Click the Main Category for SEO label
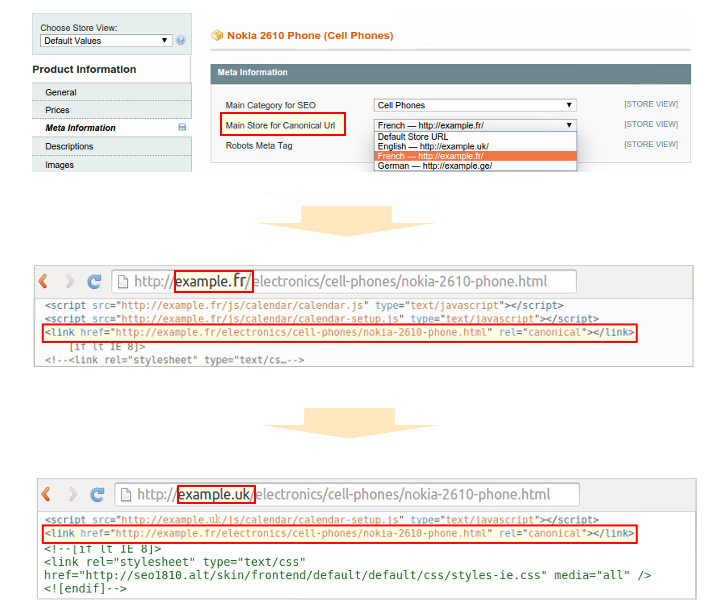 coord(270,105)
